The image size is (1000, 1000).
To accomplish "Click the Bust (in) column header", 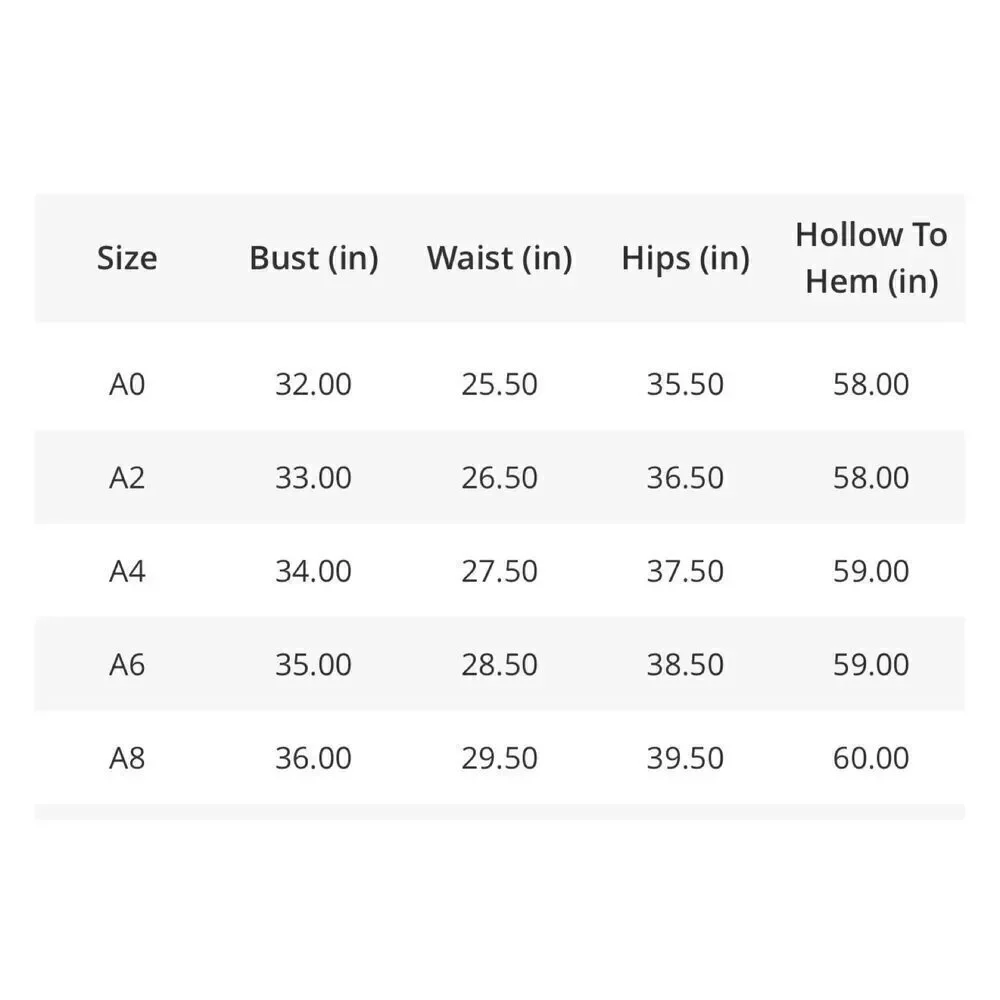I will coord(314,258).
